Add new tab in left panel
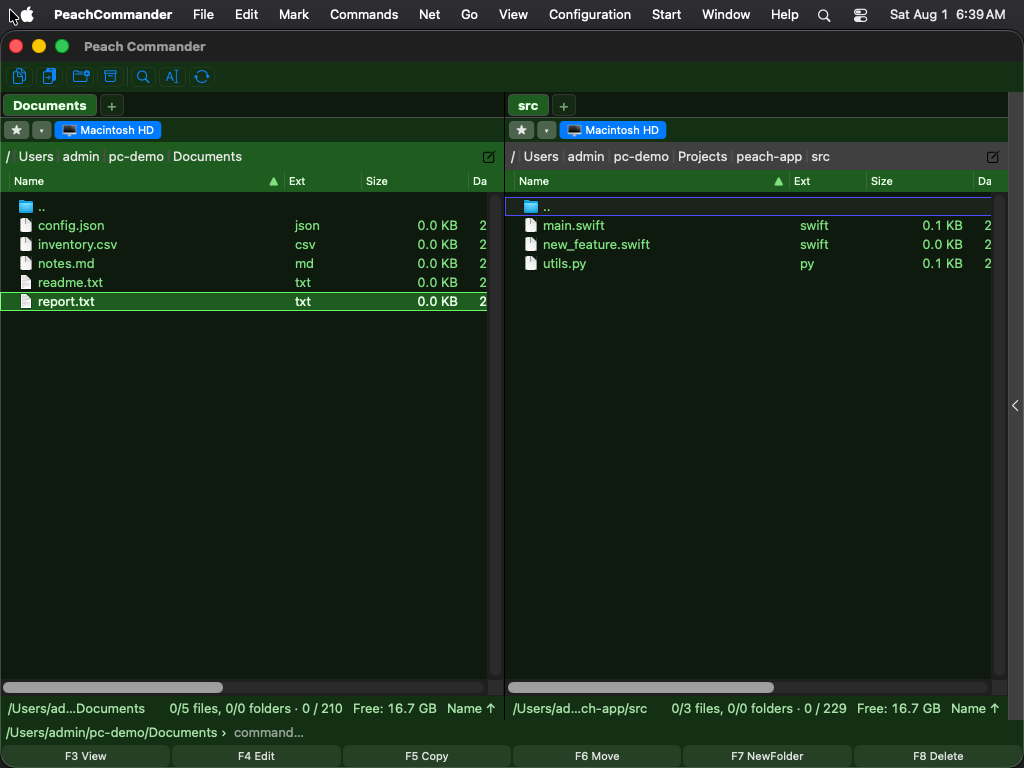 pos(112,106)
